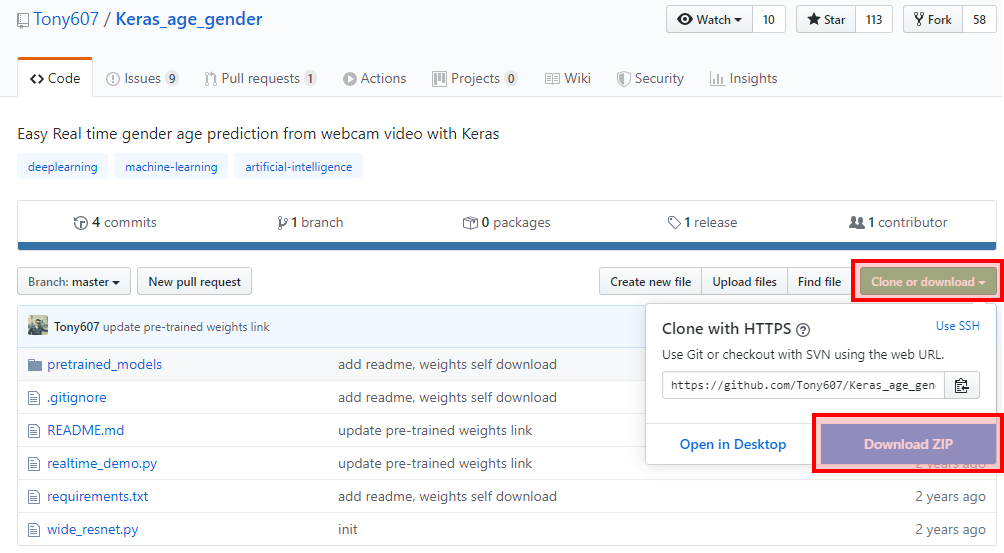The width and height of the screenshot is (1004, 553).
Task: Open the Watch dropdown button
Action: click(x=709, y=19)
